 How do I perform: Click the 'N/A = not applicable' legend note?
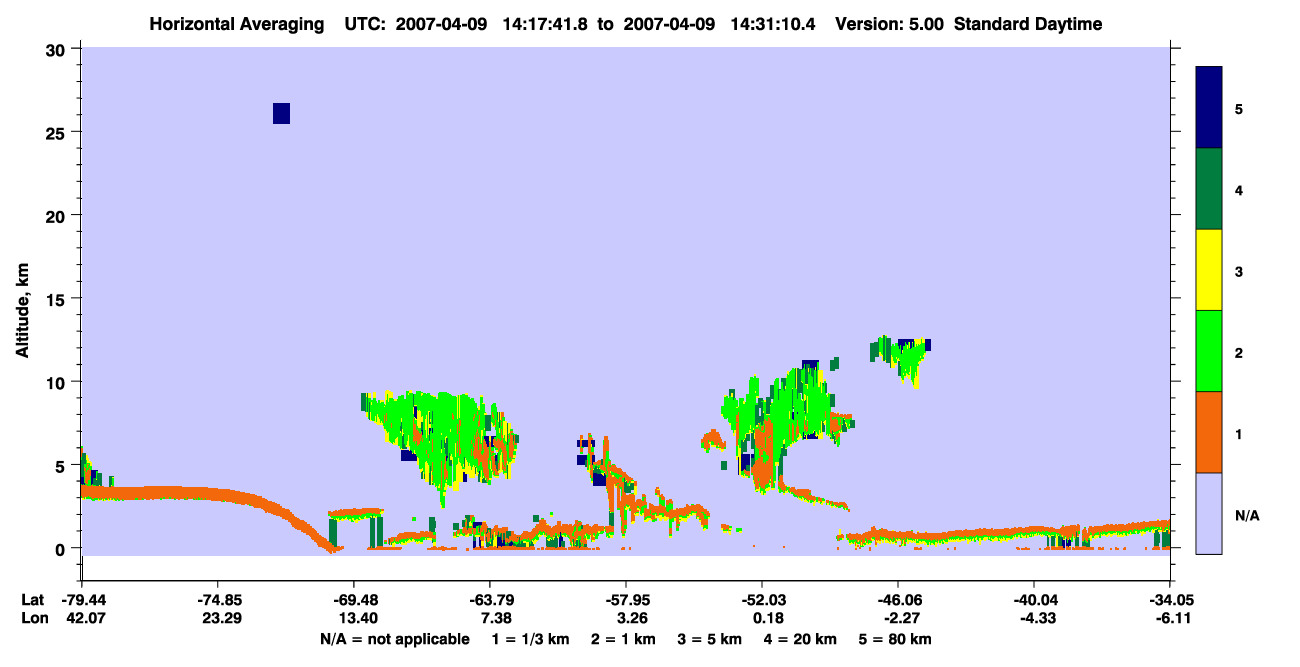[x=394, y=639]
